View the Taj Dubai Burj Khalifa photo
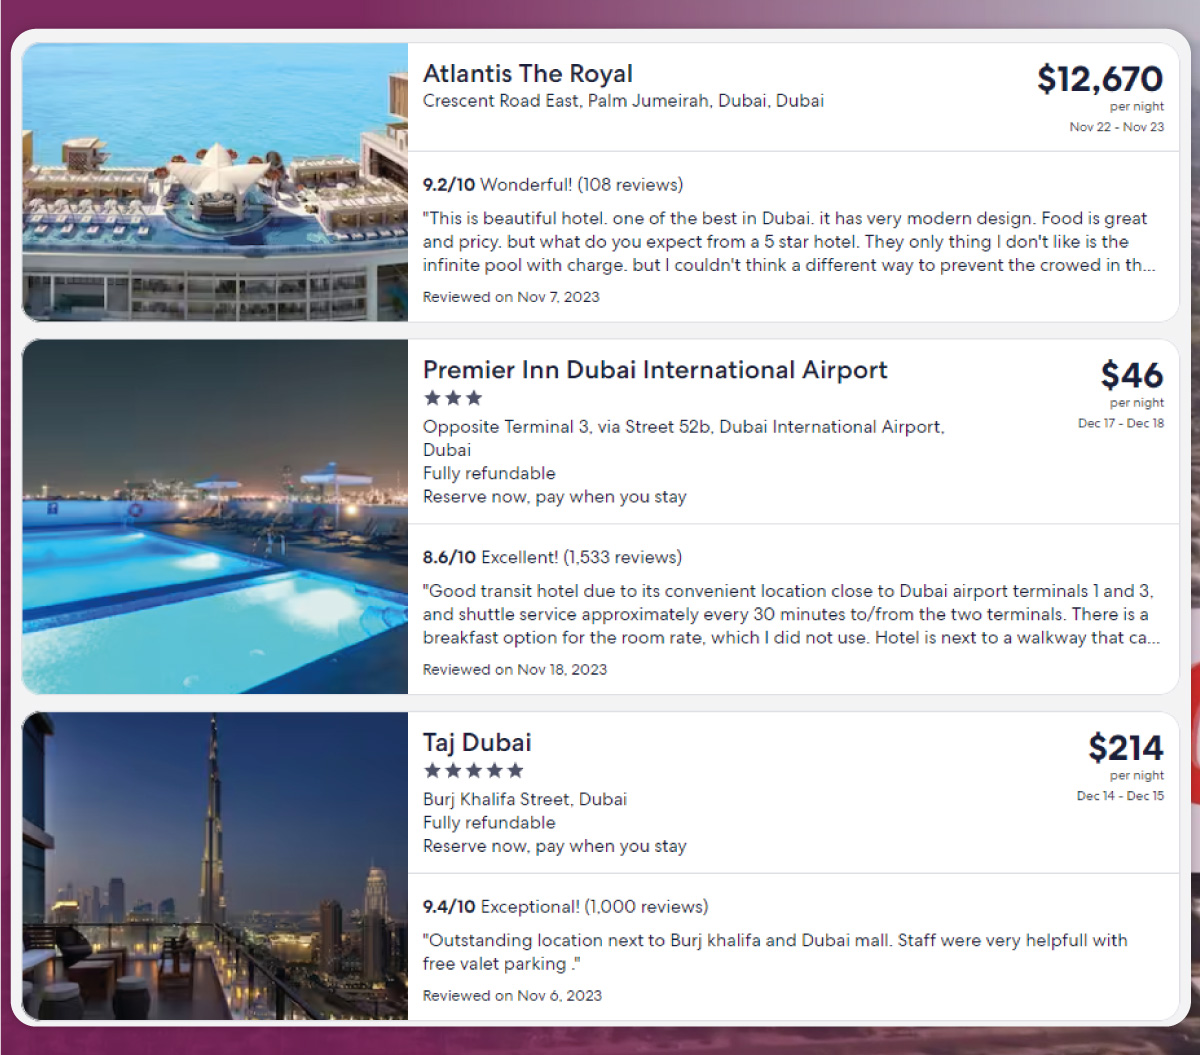Screen dimensions: 1200x1055 pos(215,866)
